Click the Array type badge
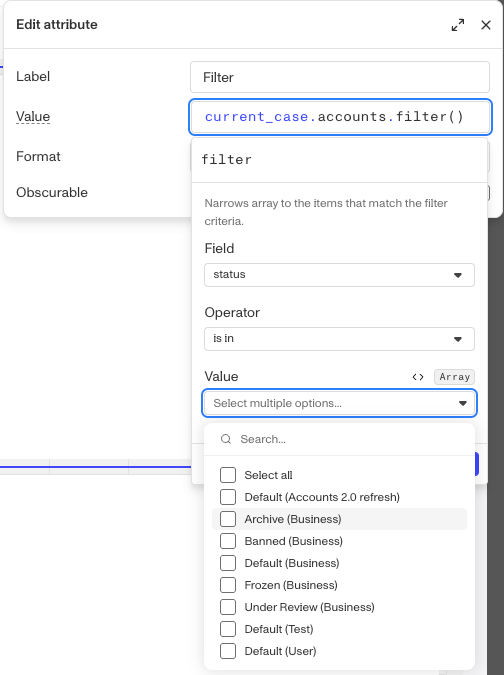Screen dimensions: 504x675 point(454,377)
